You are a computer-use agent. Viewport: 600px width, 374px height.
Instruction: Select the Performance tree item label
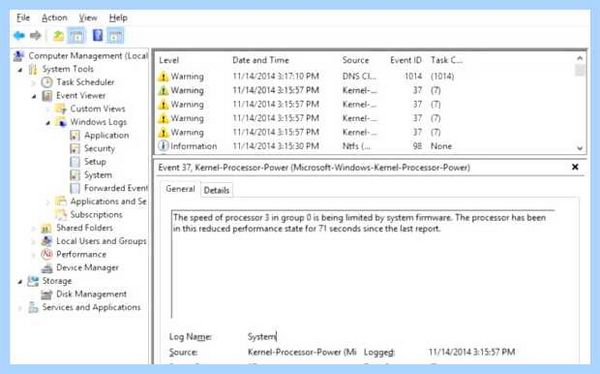coord(81,255)
